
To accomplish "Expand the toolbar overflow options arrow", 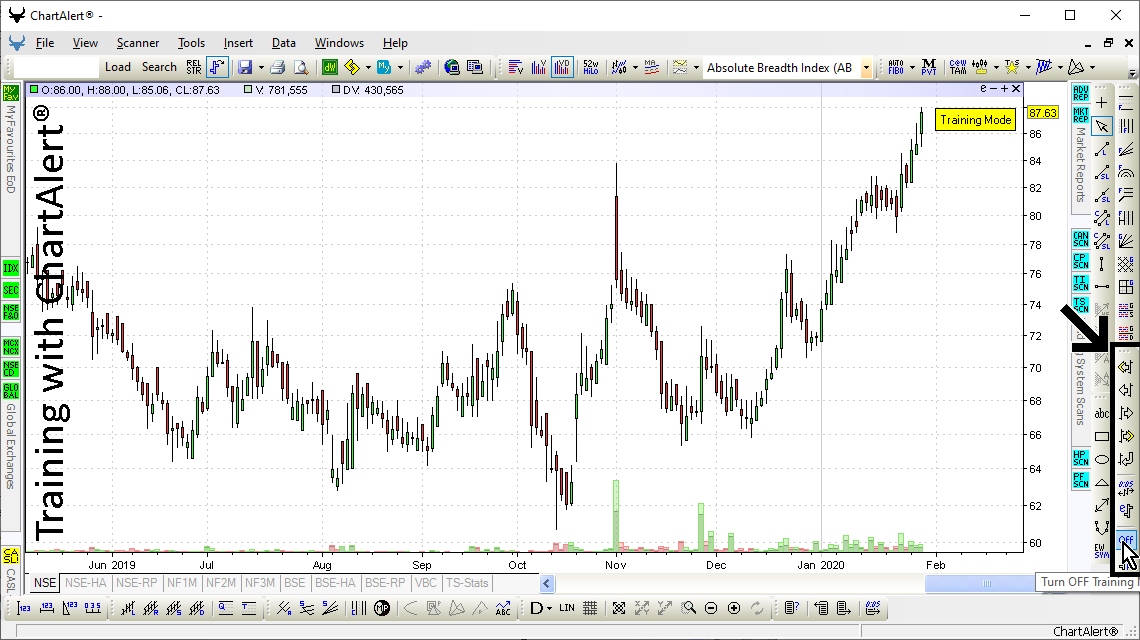I will (x=1133, y=73).
